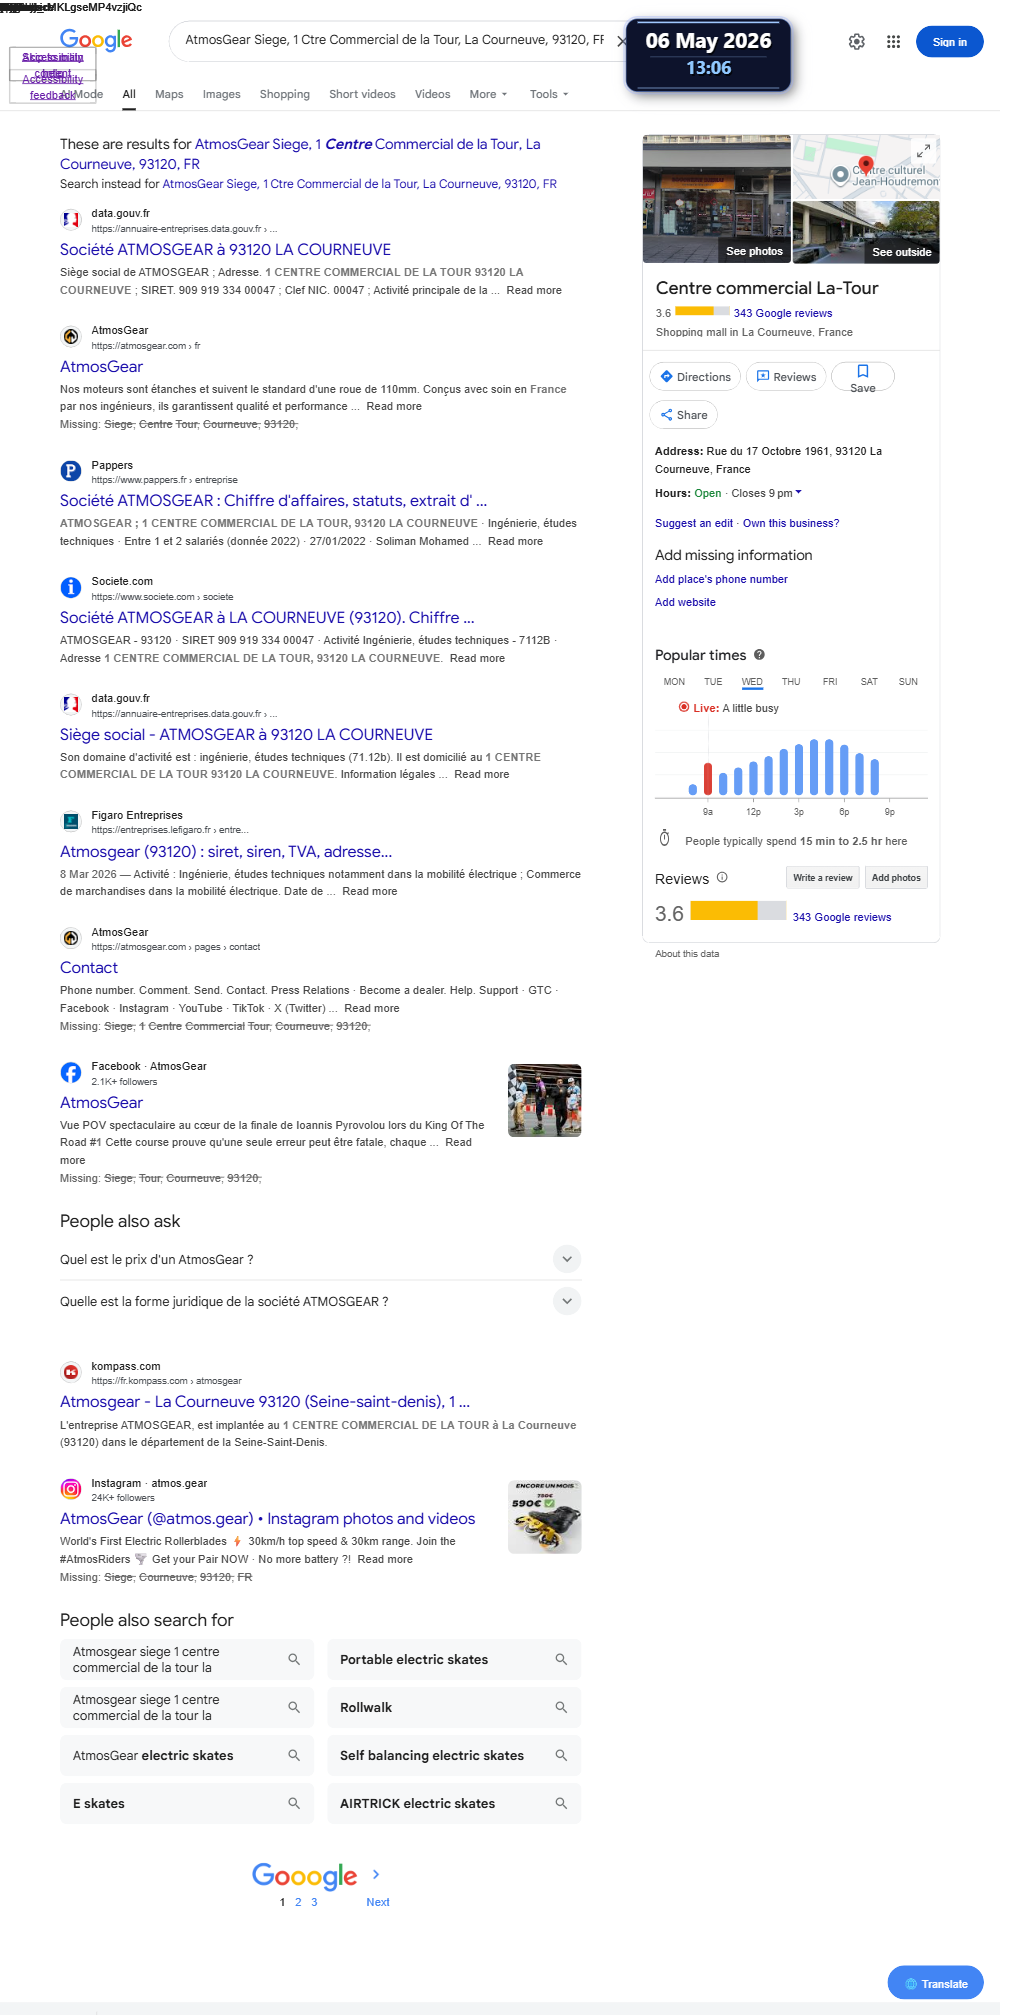Expand the "forme juridique de la société" question
1012x2015 pixels.
tap(567, 1301)
